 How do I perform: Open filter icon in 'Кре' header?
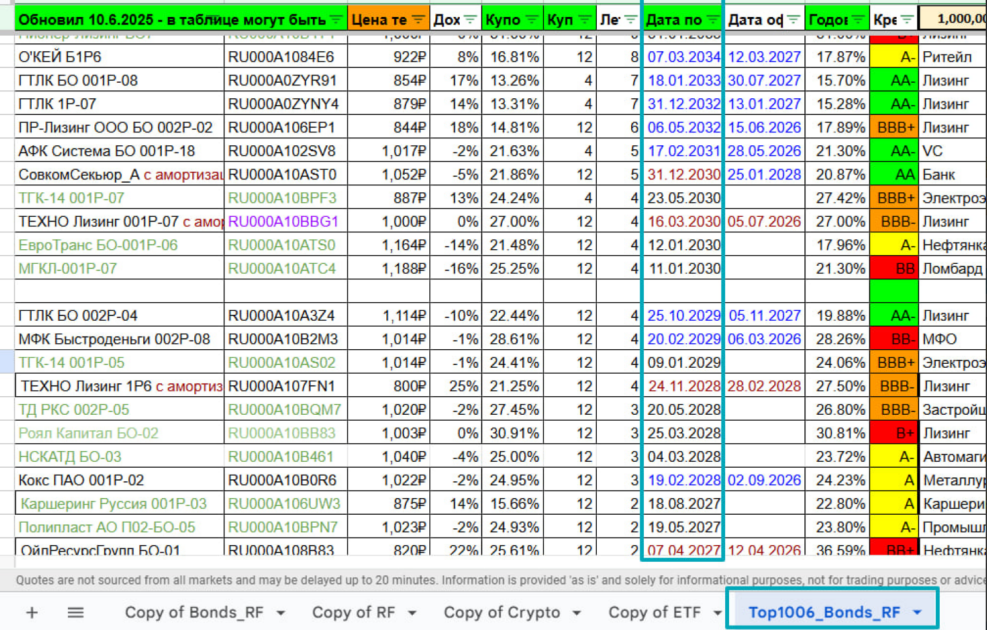point(907,20)
